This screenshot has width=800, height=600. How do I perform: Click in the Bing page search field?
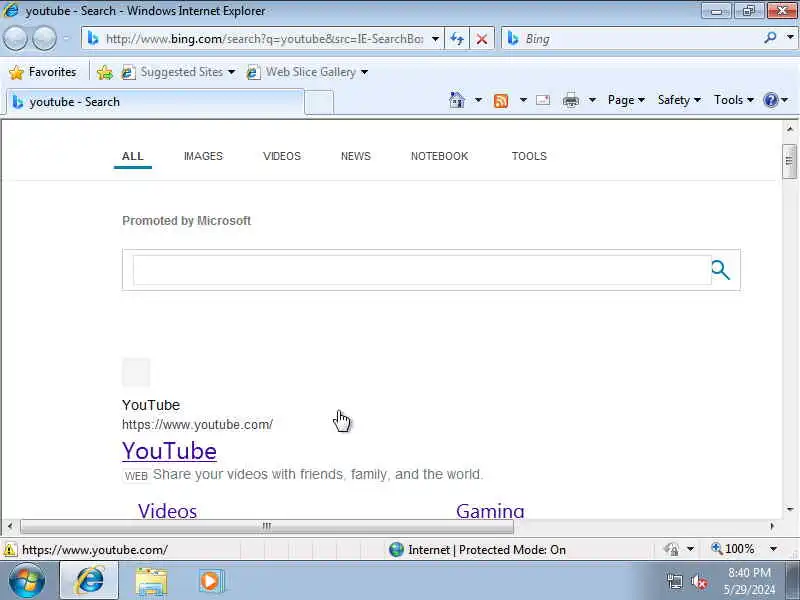422,270
